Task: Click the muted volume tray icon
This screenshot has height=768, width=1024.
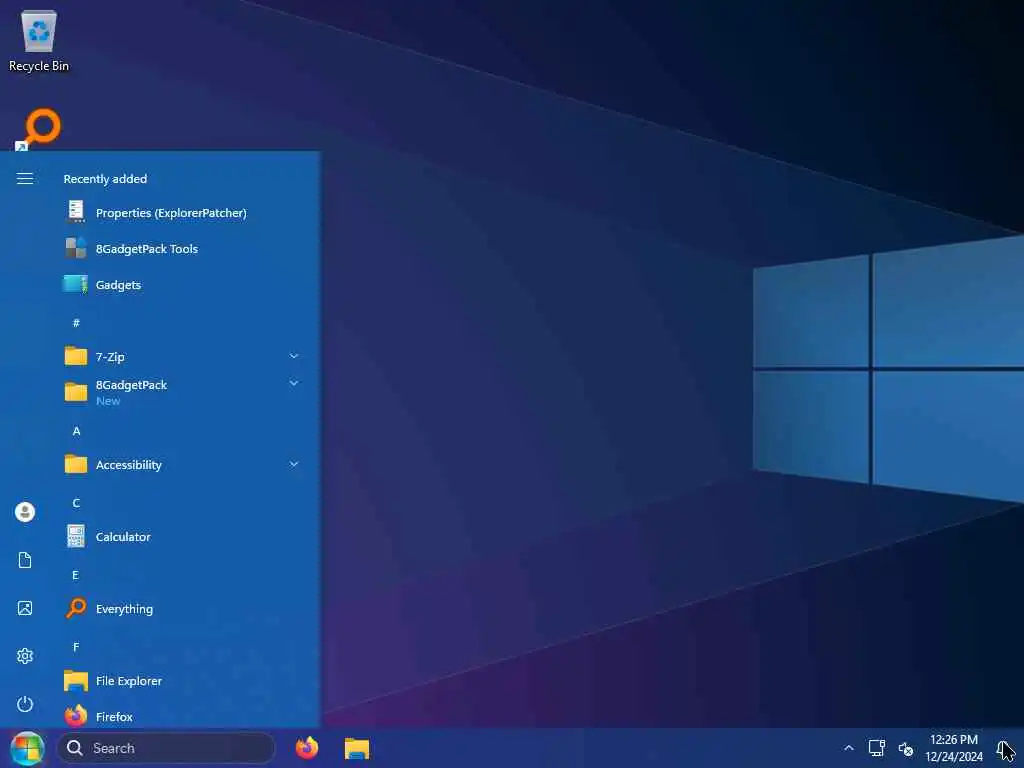Action: coord(906,748)
